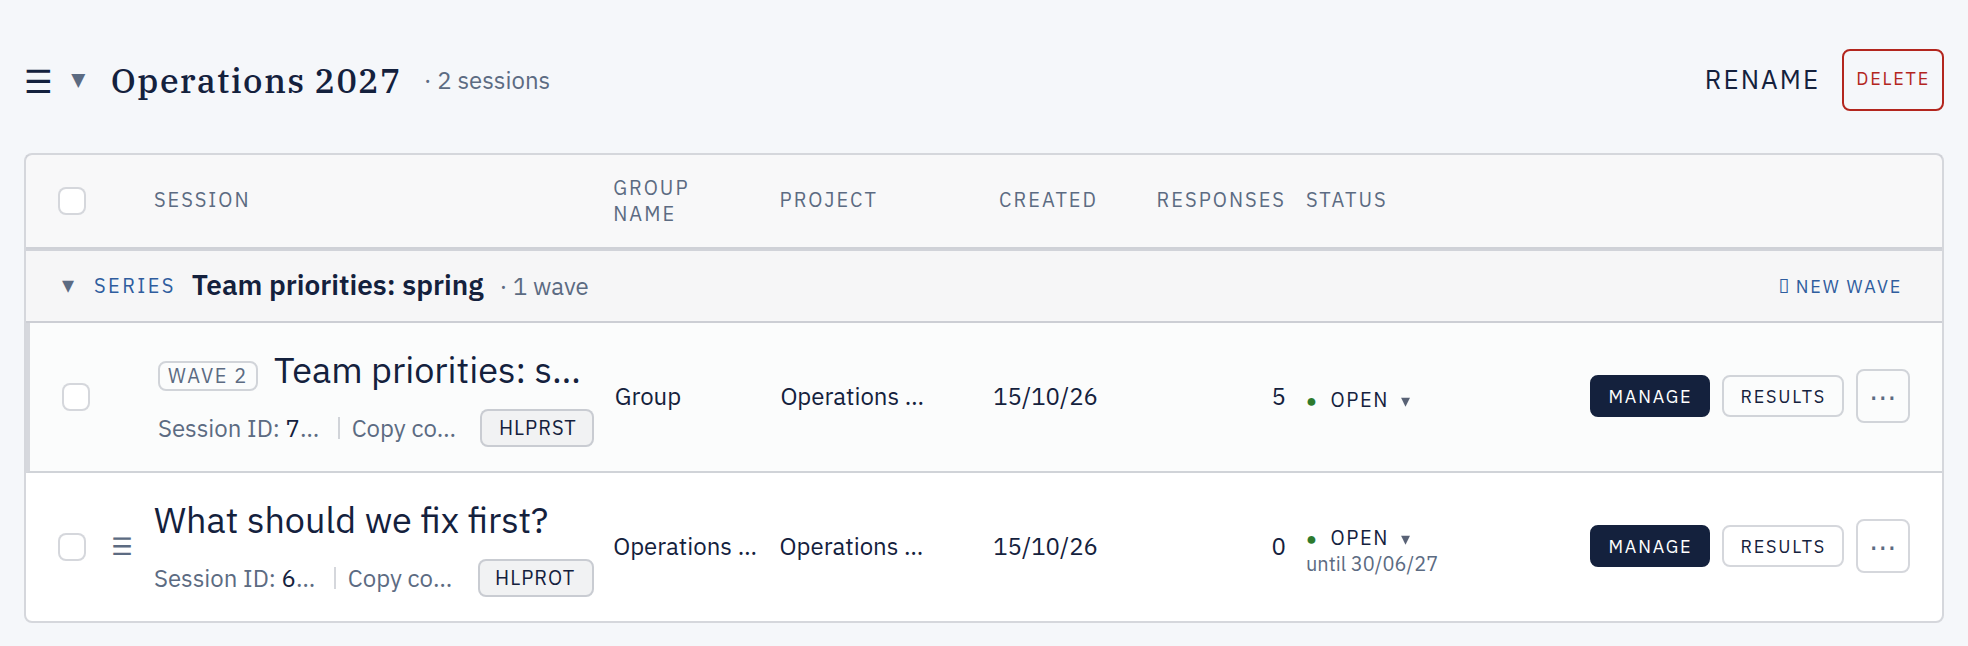Click the response count '0'

(x=1278, y=547)
